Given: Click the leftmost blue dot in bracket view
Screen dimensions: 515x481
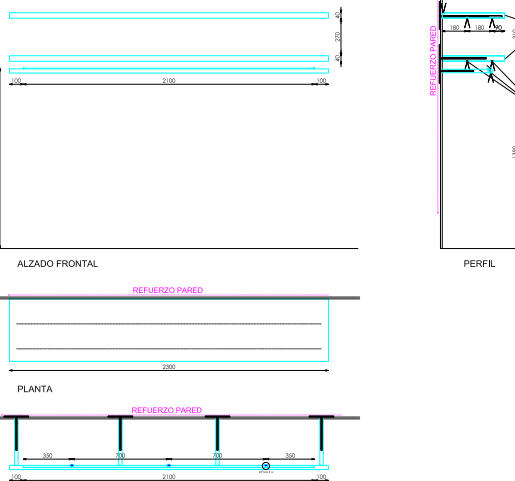Looking at the screenshot, I should [72, 465].
